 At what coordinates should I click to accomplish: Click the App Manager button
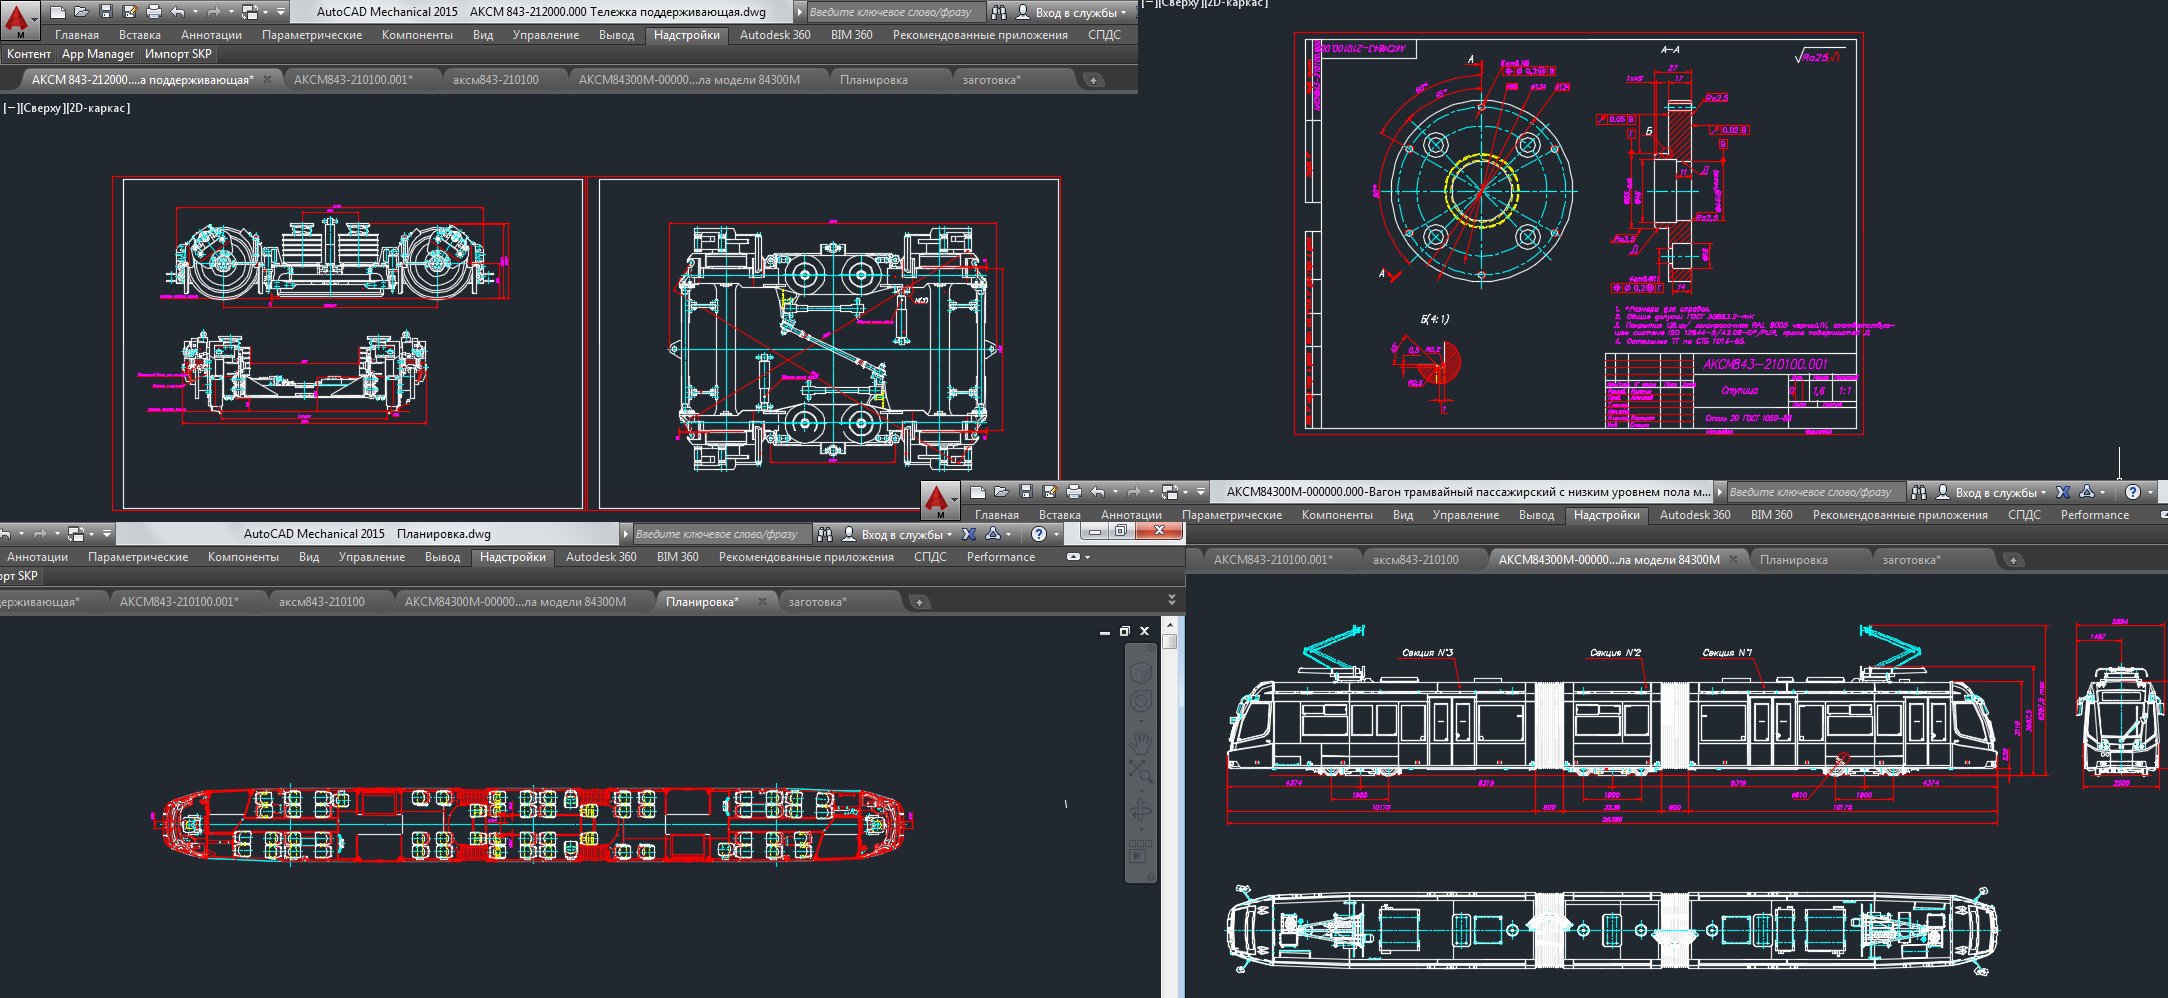tap(97, 54)
